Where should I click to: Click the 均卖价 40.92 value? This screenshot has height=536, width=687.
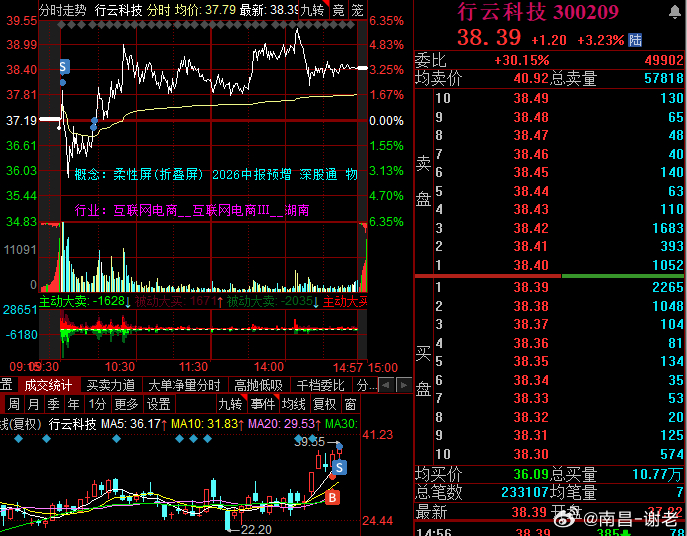[531, 79]
